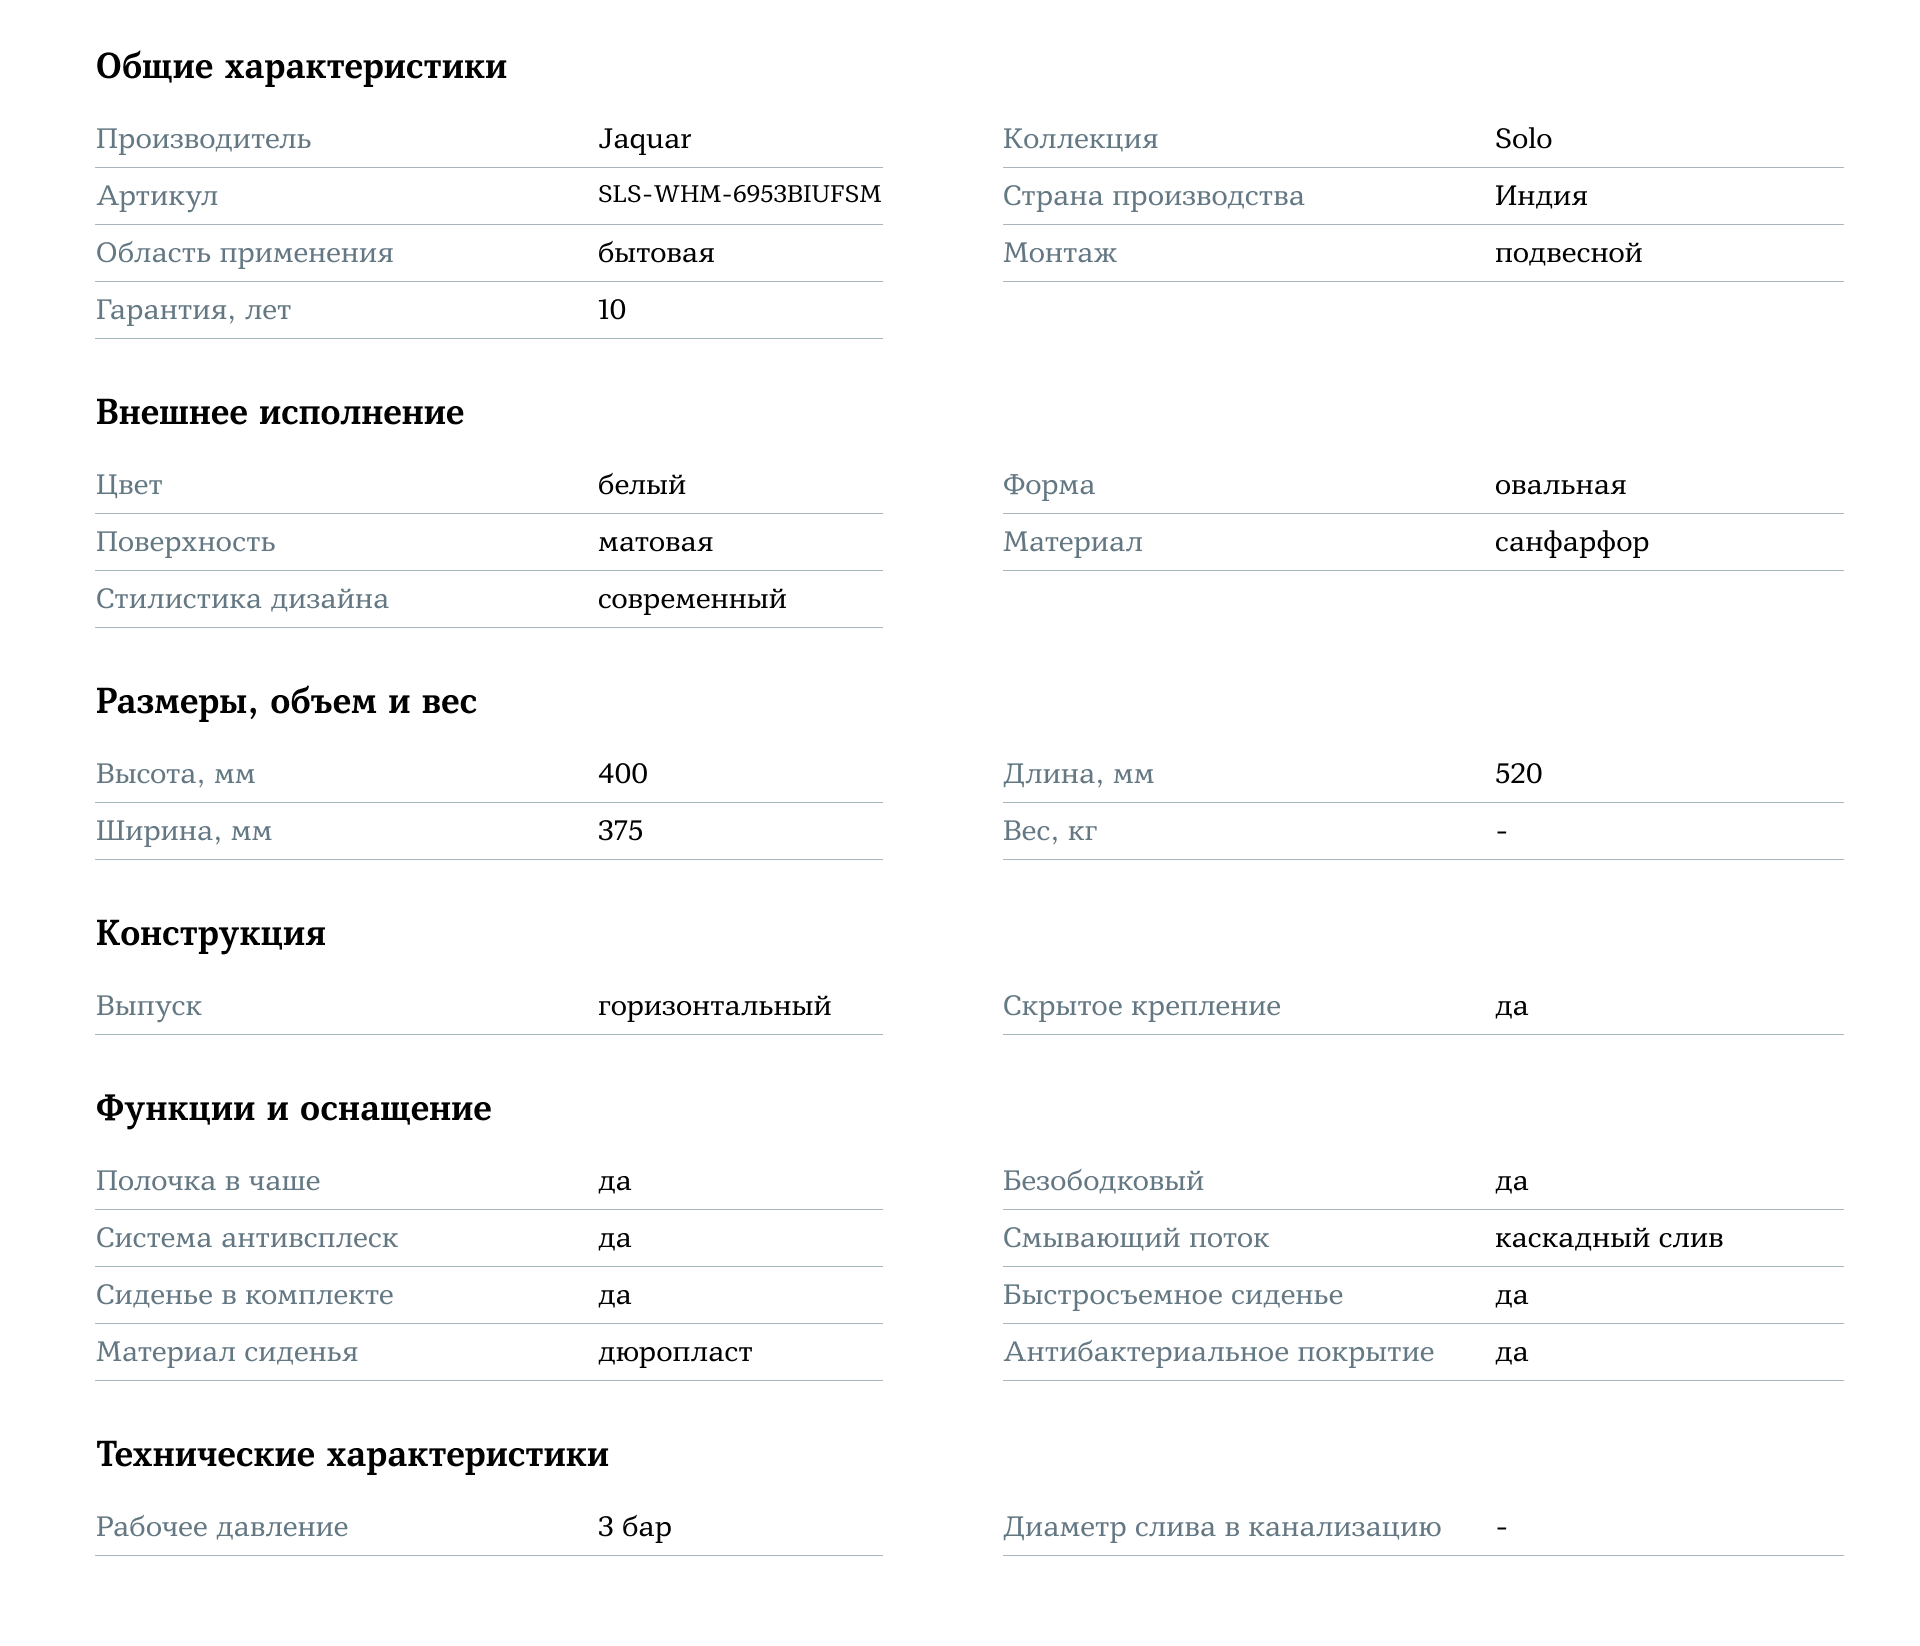Click the "Стилистика дизайна" label
Image resolution: width=1920 pixels, height=1646 pixels.
click(242, 599)
